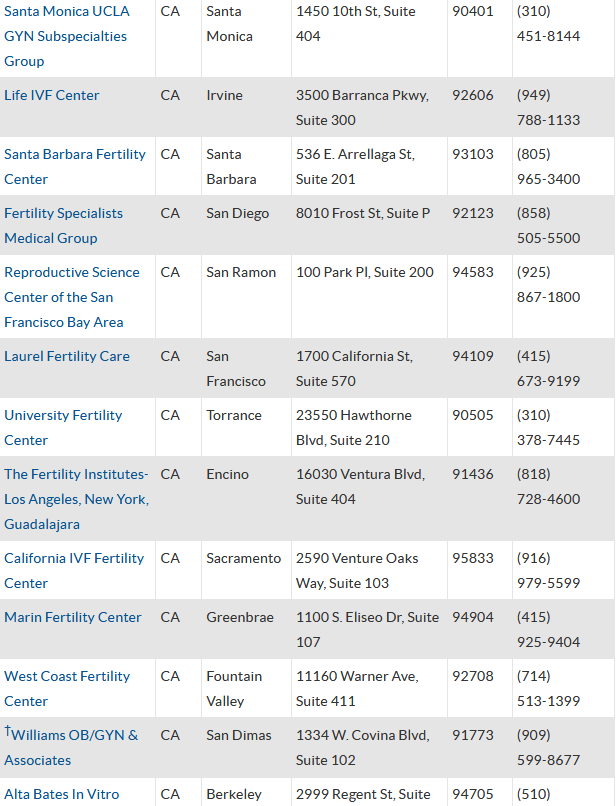This screenshot has width=616, height=806.
Task: Click Laurel Fertility Care phone (415) 673-9199
Action: coord(548,368)
